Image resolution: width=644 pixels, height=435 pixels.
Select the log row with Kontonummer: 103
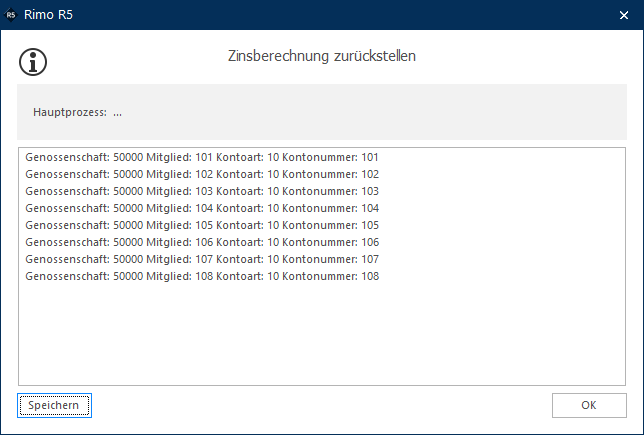(x=202, y=191)
